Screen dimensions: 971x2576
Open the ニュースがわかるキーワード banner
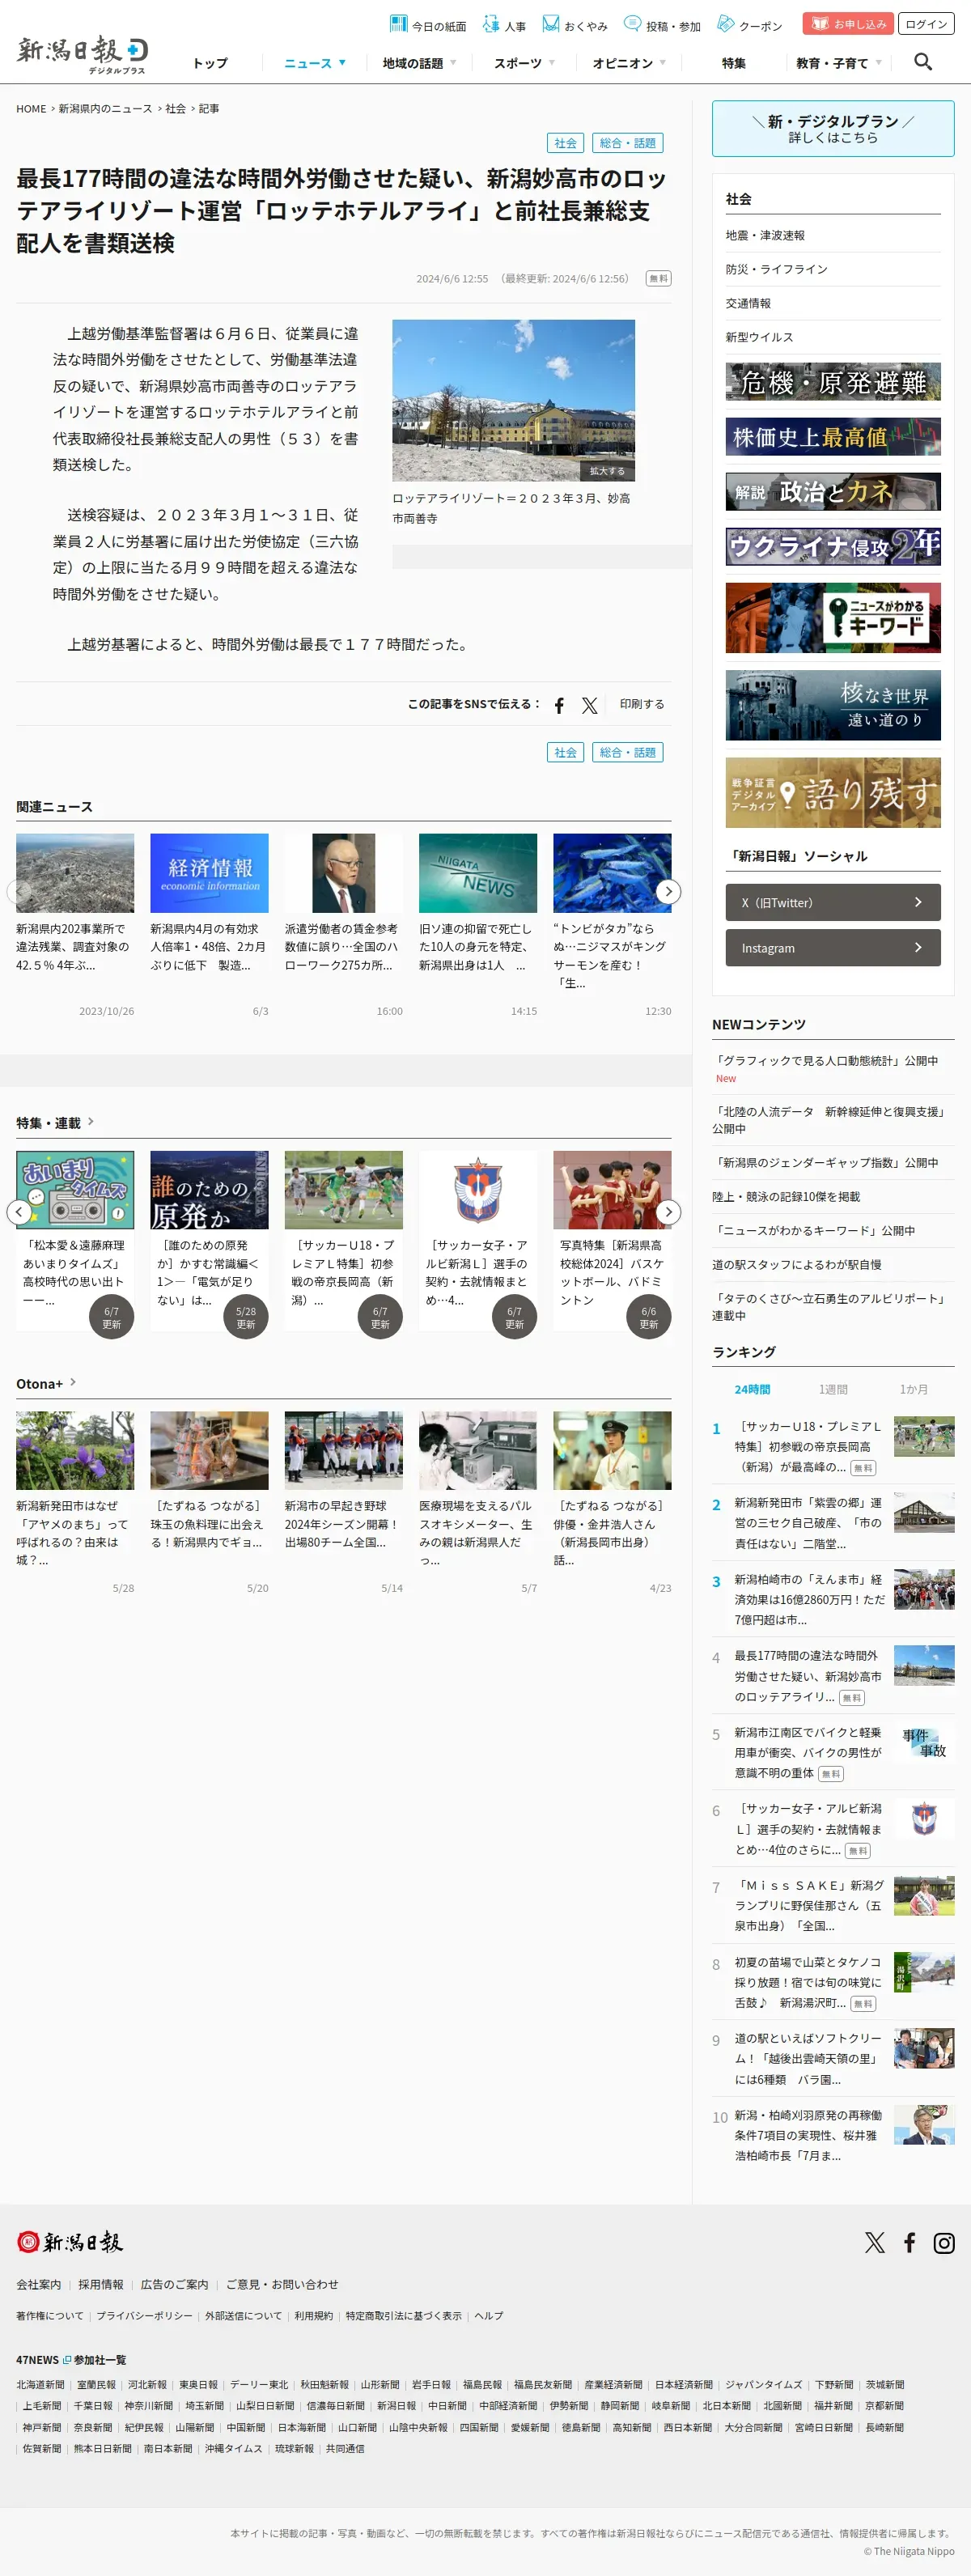tap(833, 618)
